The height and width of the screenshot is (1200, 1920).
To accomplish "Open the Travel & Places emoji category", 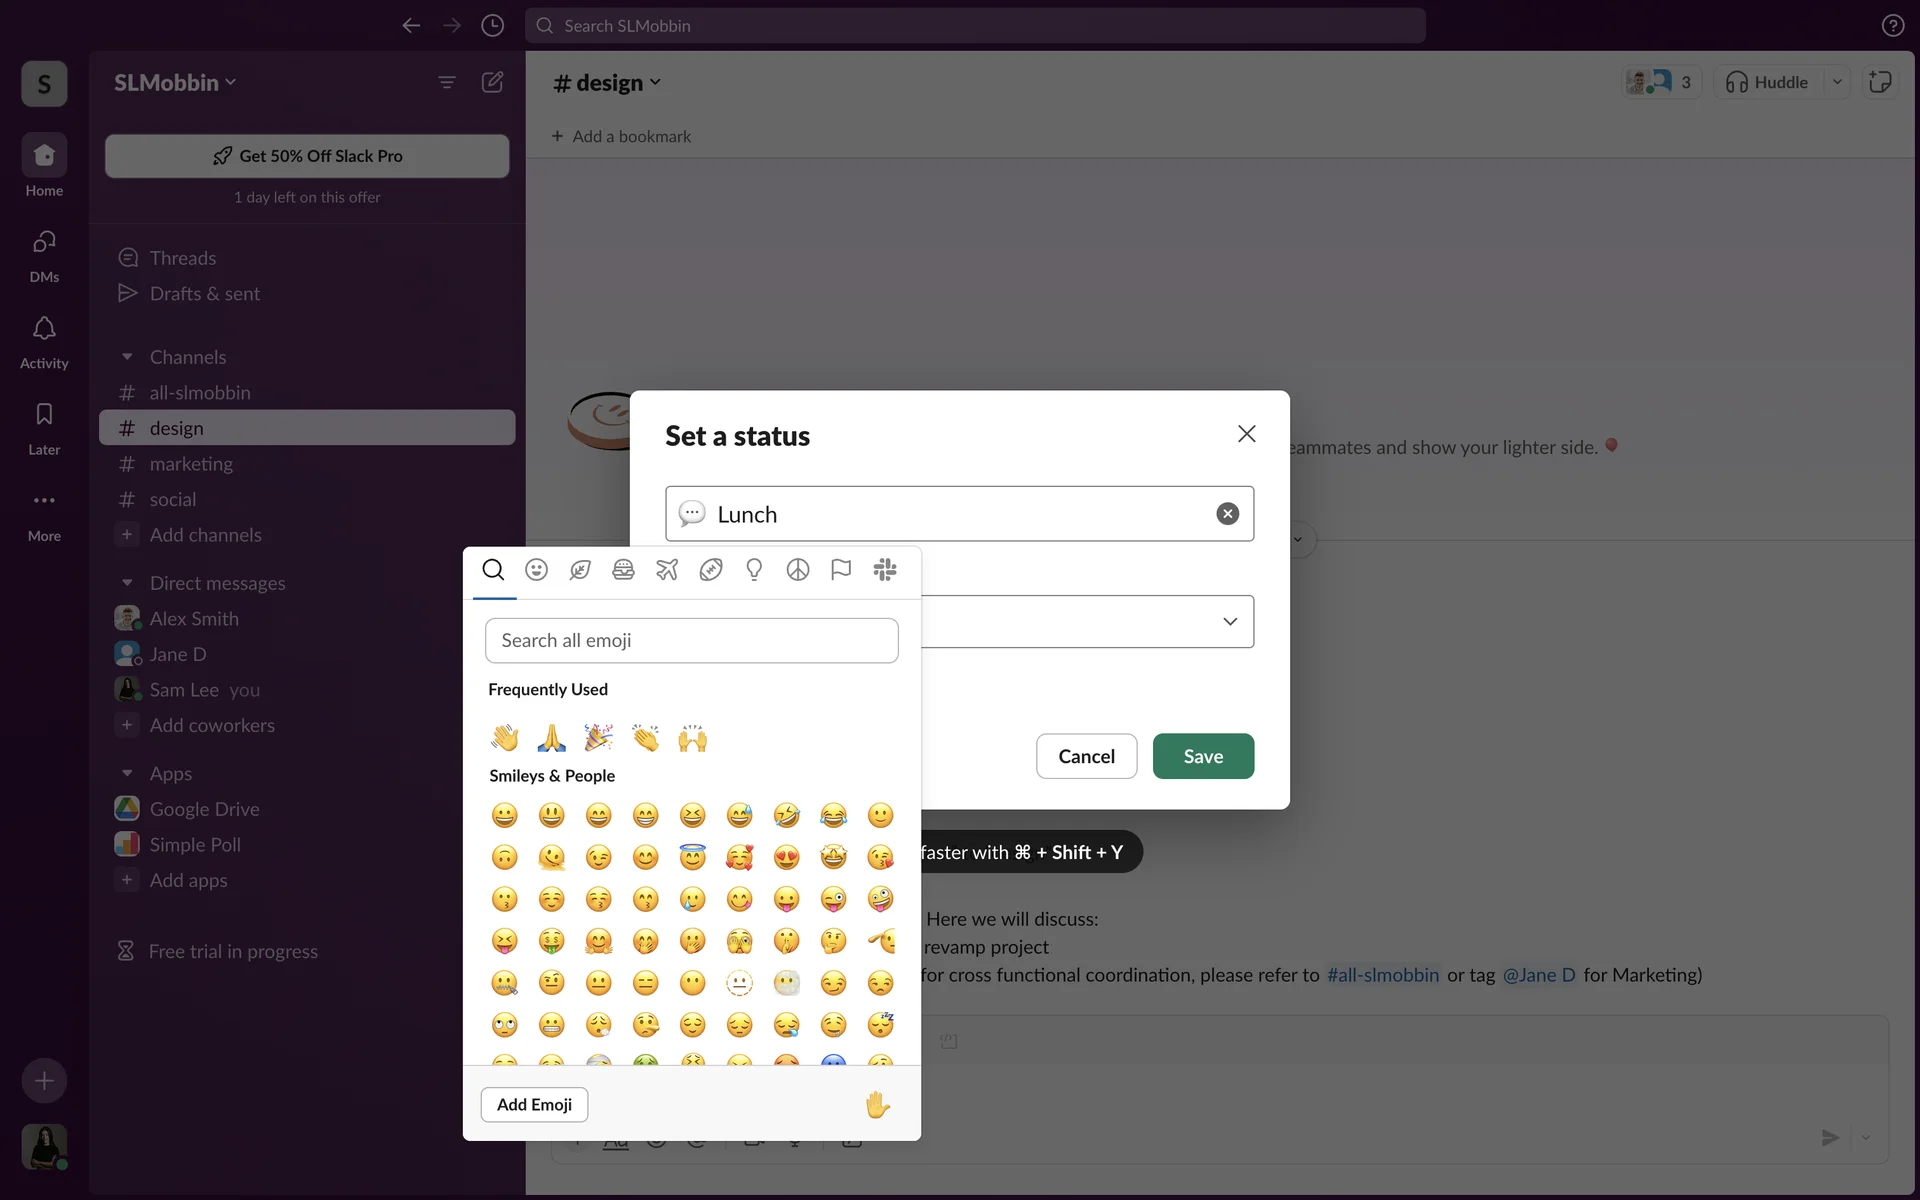I will 667,570.
